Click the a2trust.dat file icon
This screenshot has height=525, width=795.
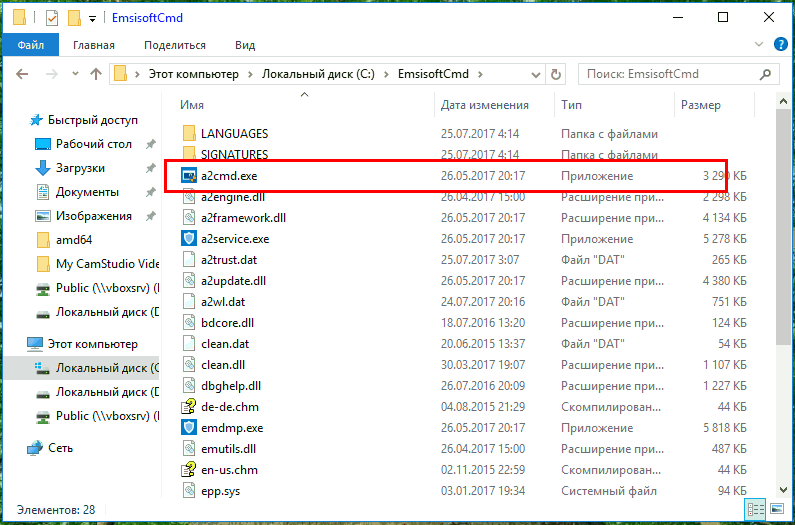(189, 260)
